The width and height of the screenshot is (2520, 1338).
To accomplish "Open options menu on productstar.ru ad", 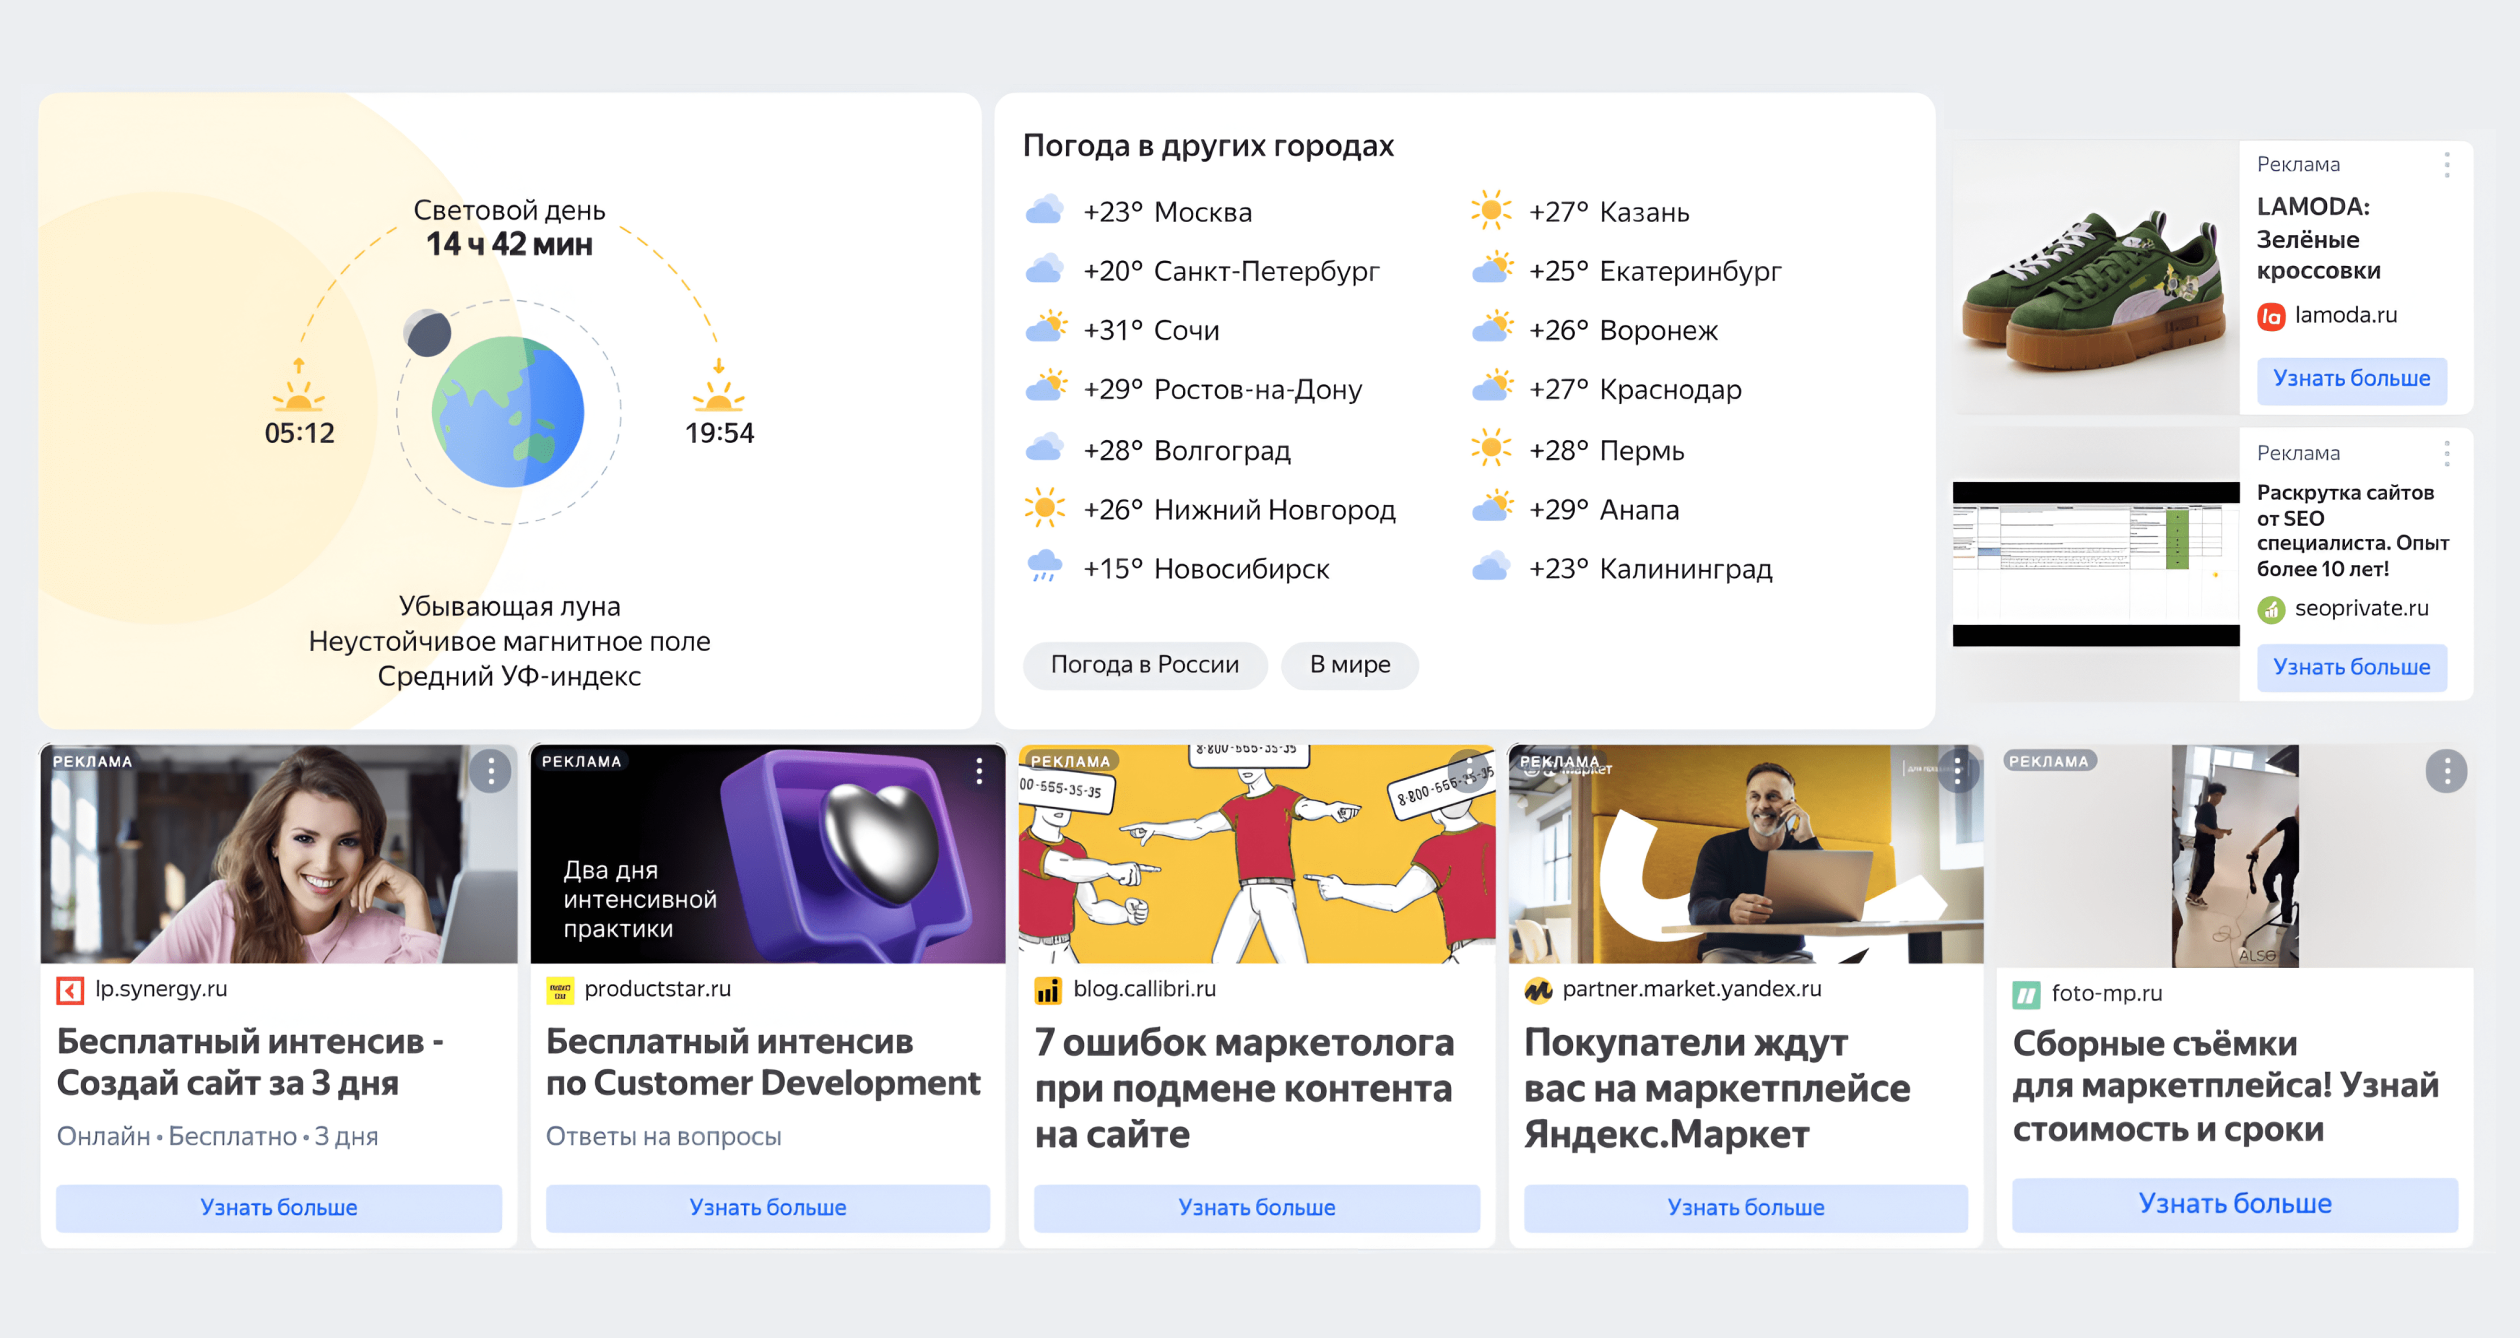I will [979, 771].
